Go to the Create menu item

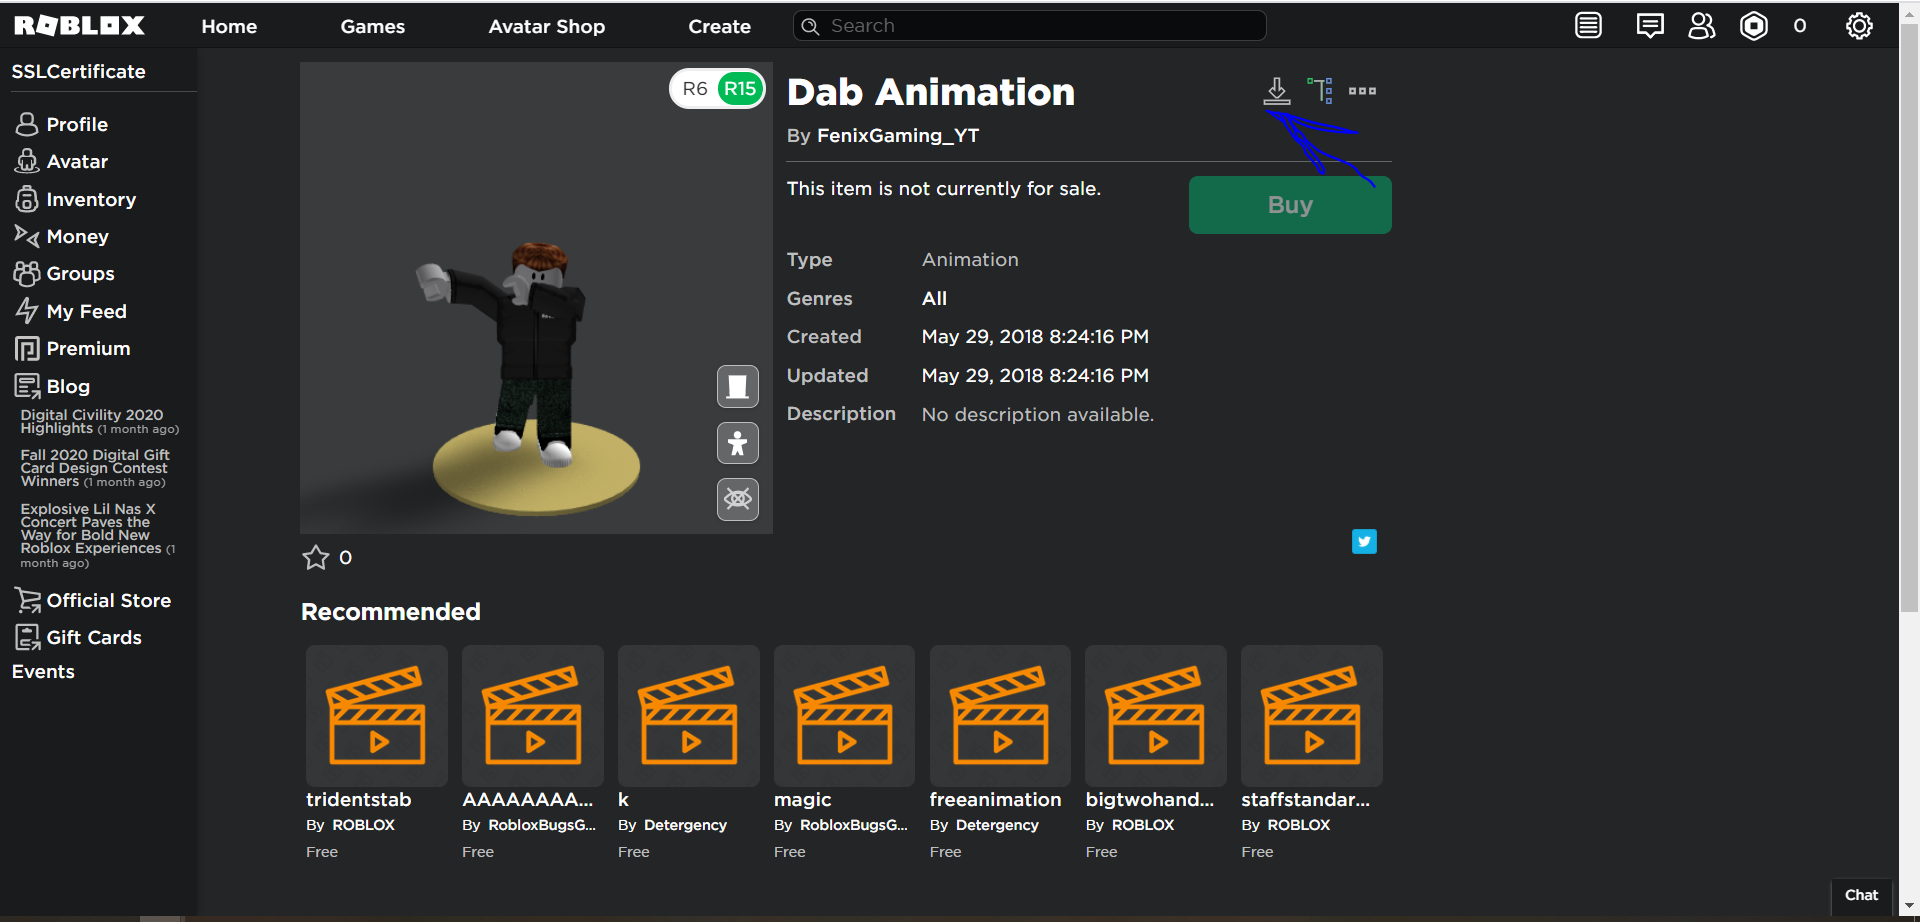[719, 26]
